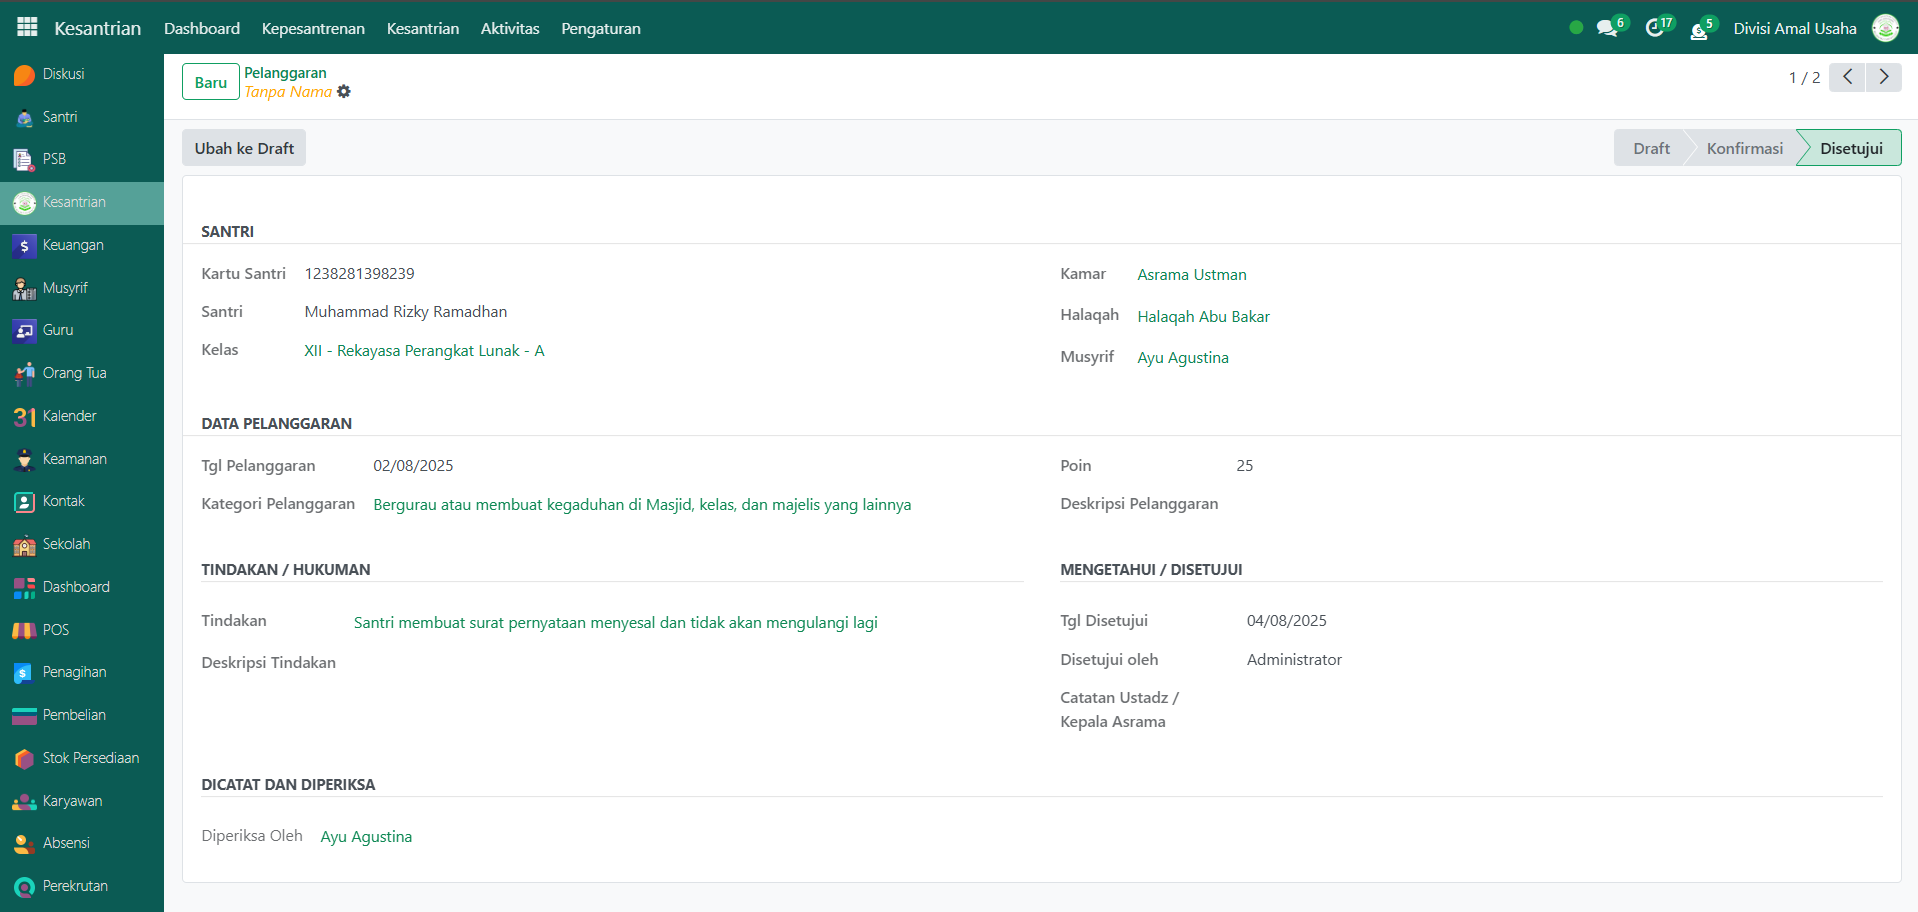Screen dimensions: 1918x912
Task: Click the Ubah ke Draft button
Action: [x=244, y=148]
